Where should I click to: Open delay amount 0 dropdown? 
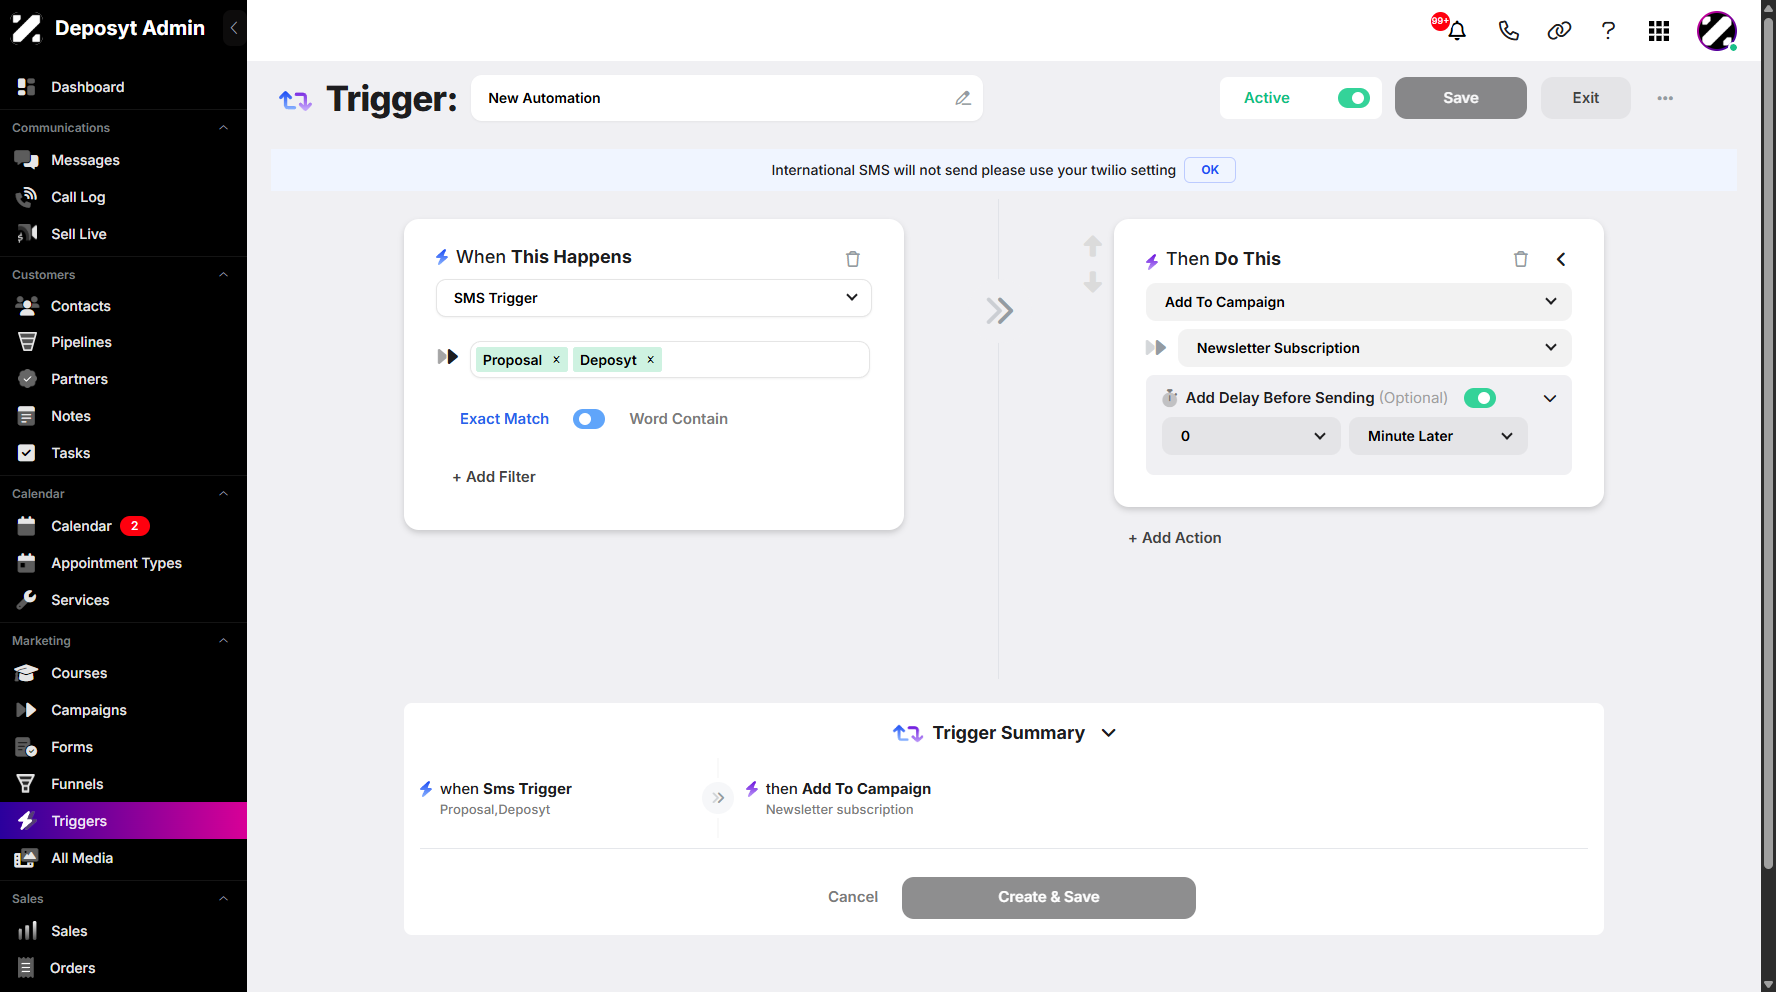(1251, 436)
